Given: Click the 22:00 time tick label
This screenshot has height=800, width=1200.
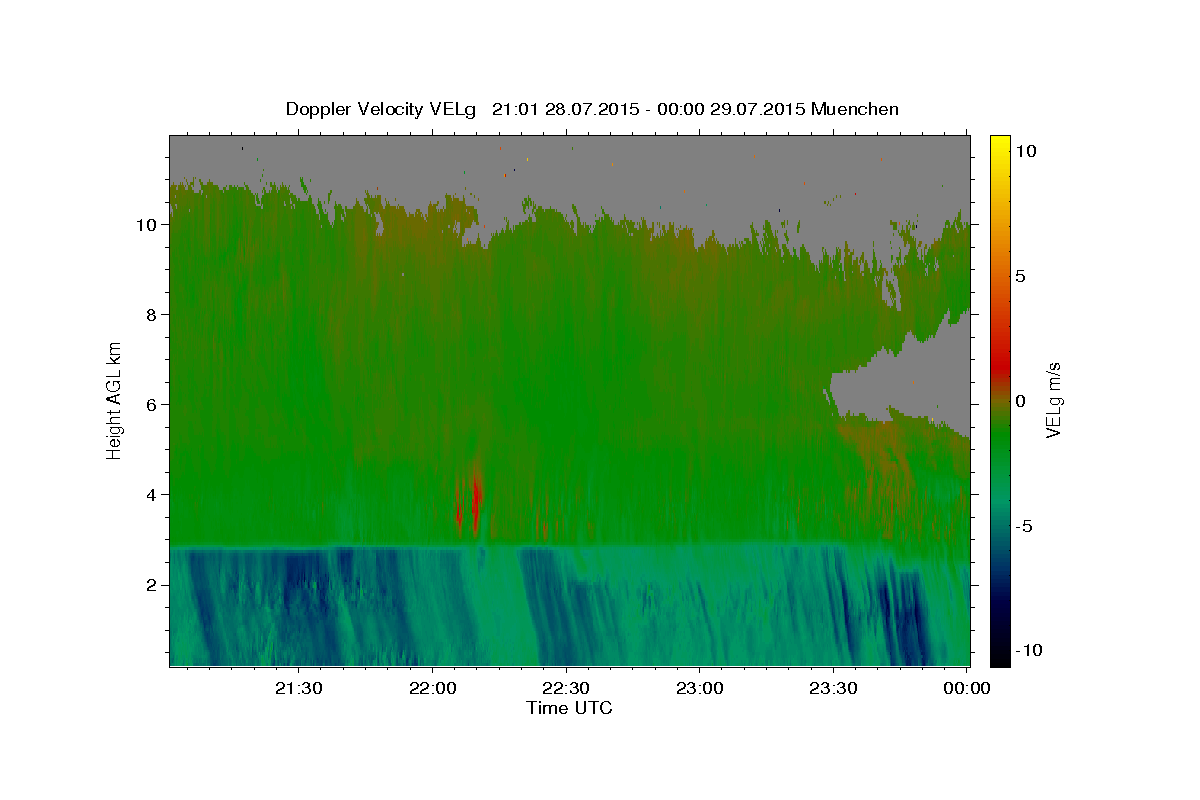Looking at the screenshot, I should [x=433, y=688].
